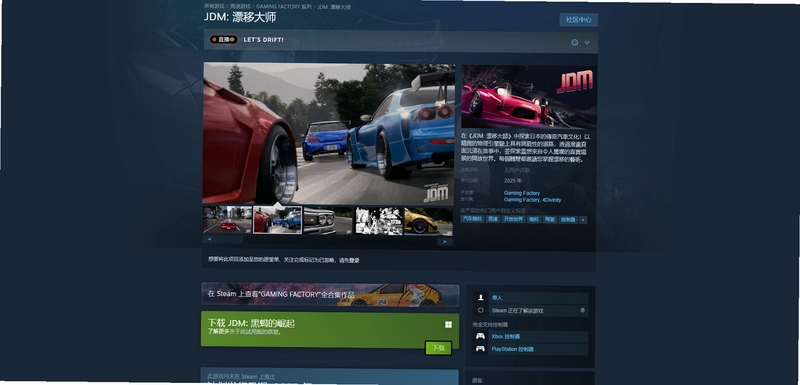Click the 控制器 tag
This screenshot has width=800, height=385.
(x=568, y=220)
